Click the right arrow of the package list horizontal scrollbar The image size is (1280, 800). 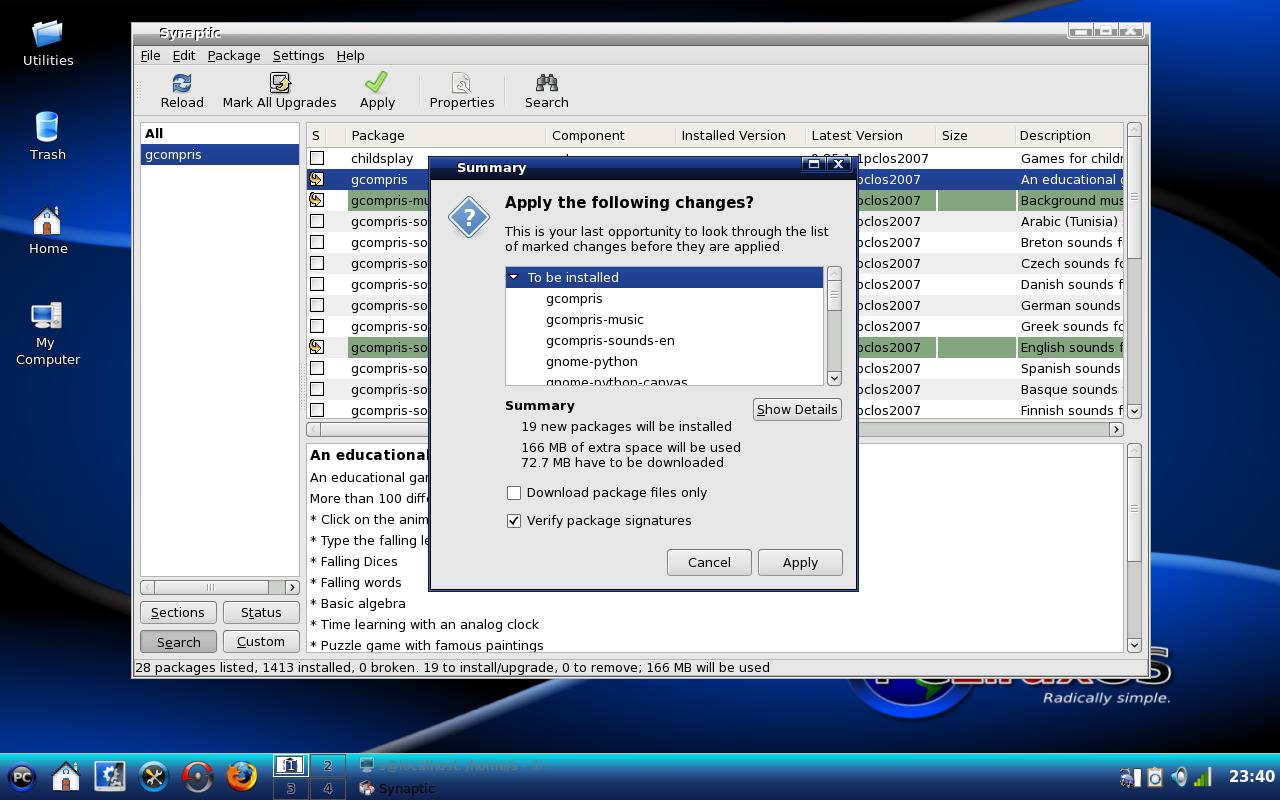point(1116,430)
